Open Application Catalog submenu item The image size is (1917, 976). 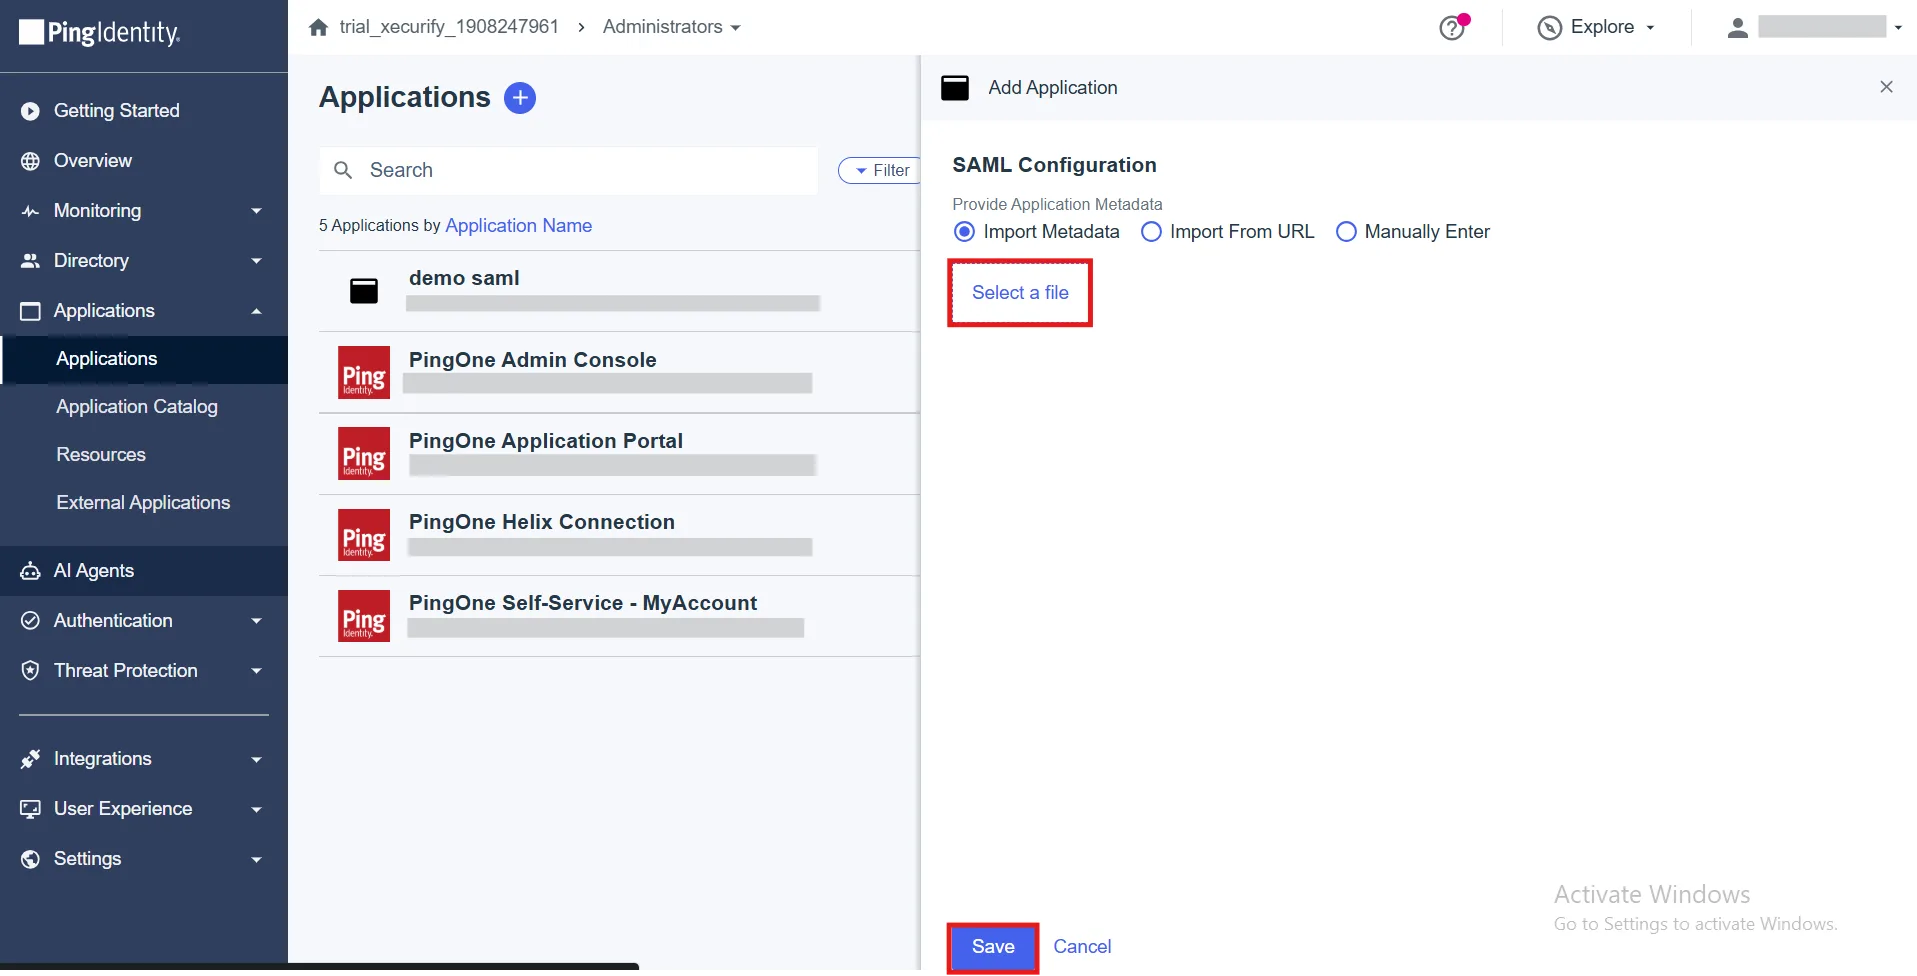[137, 407]
